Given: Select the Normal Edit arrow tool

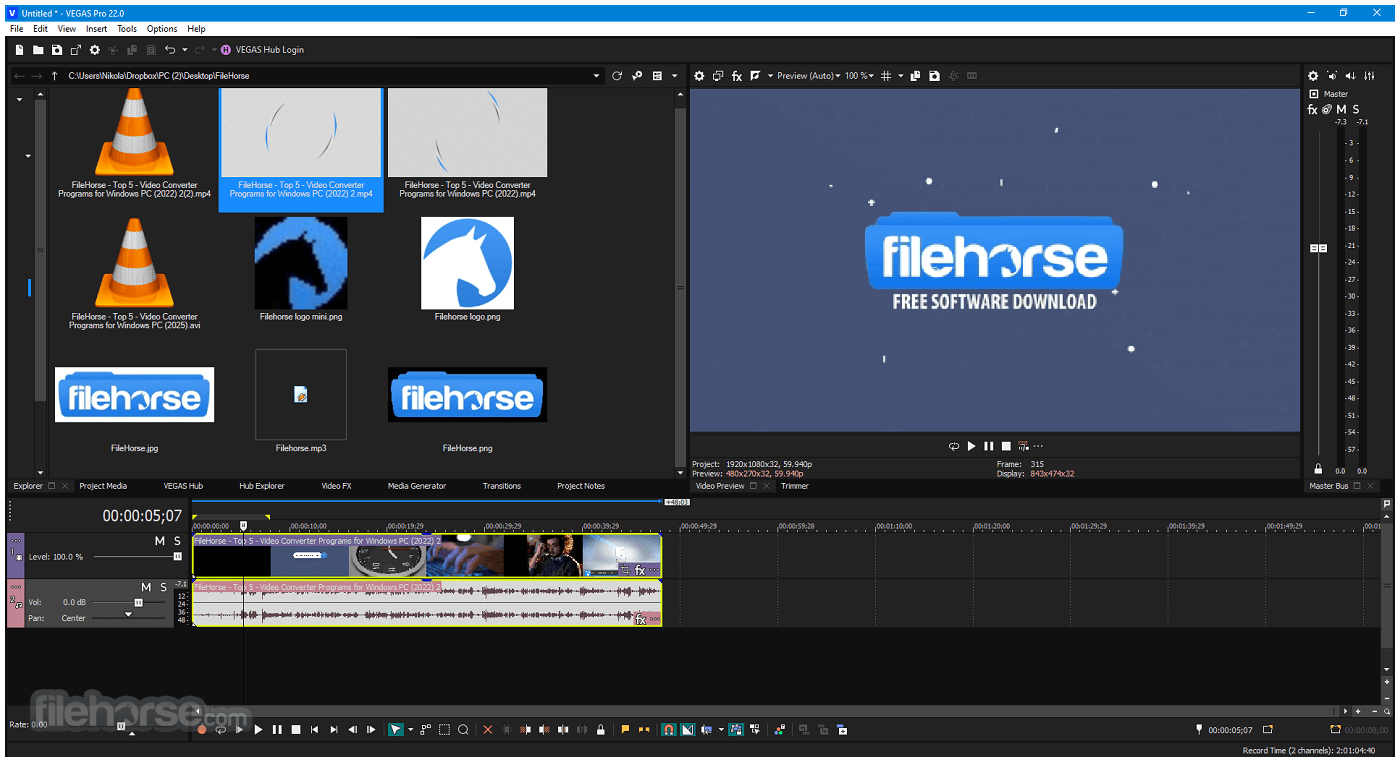Looking at the screenshot, I should (396, 730).
